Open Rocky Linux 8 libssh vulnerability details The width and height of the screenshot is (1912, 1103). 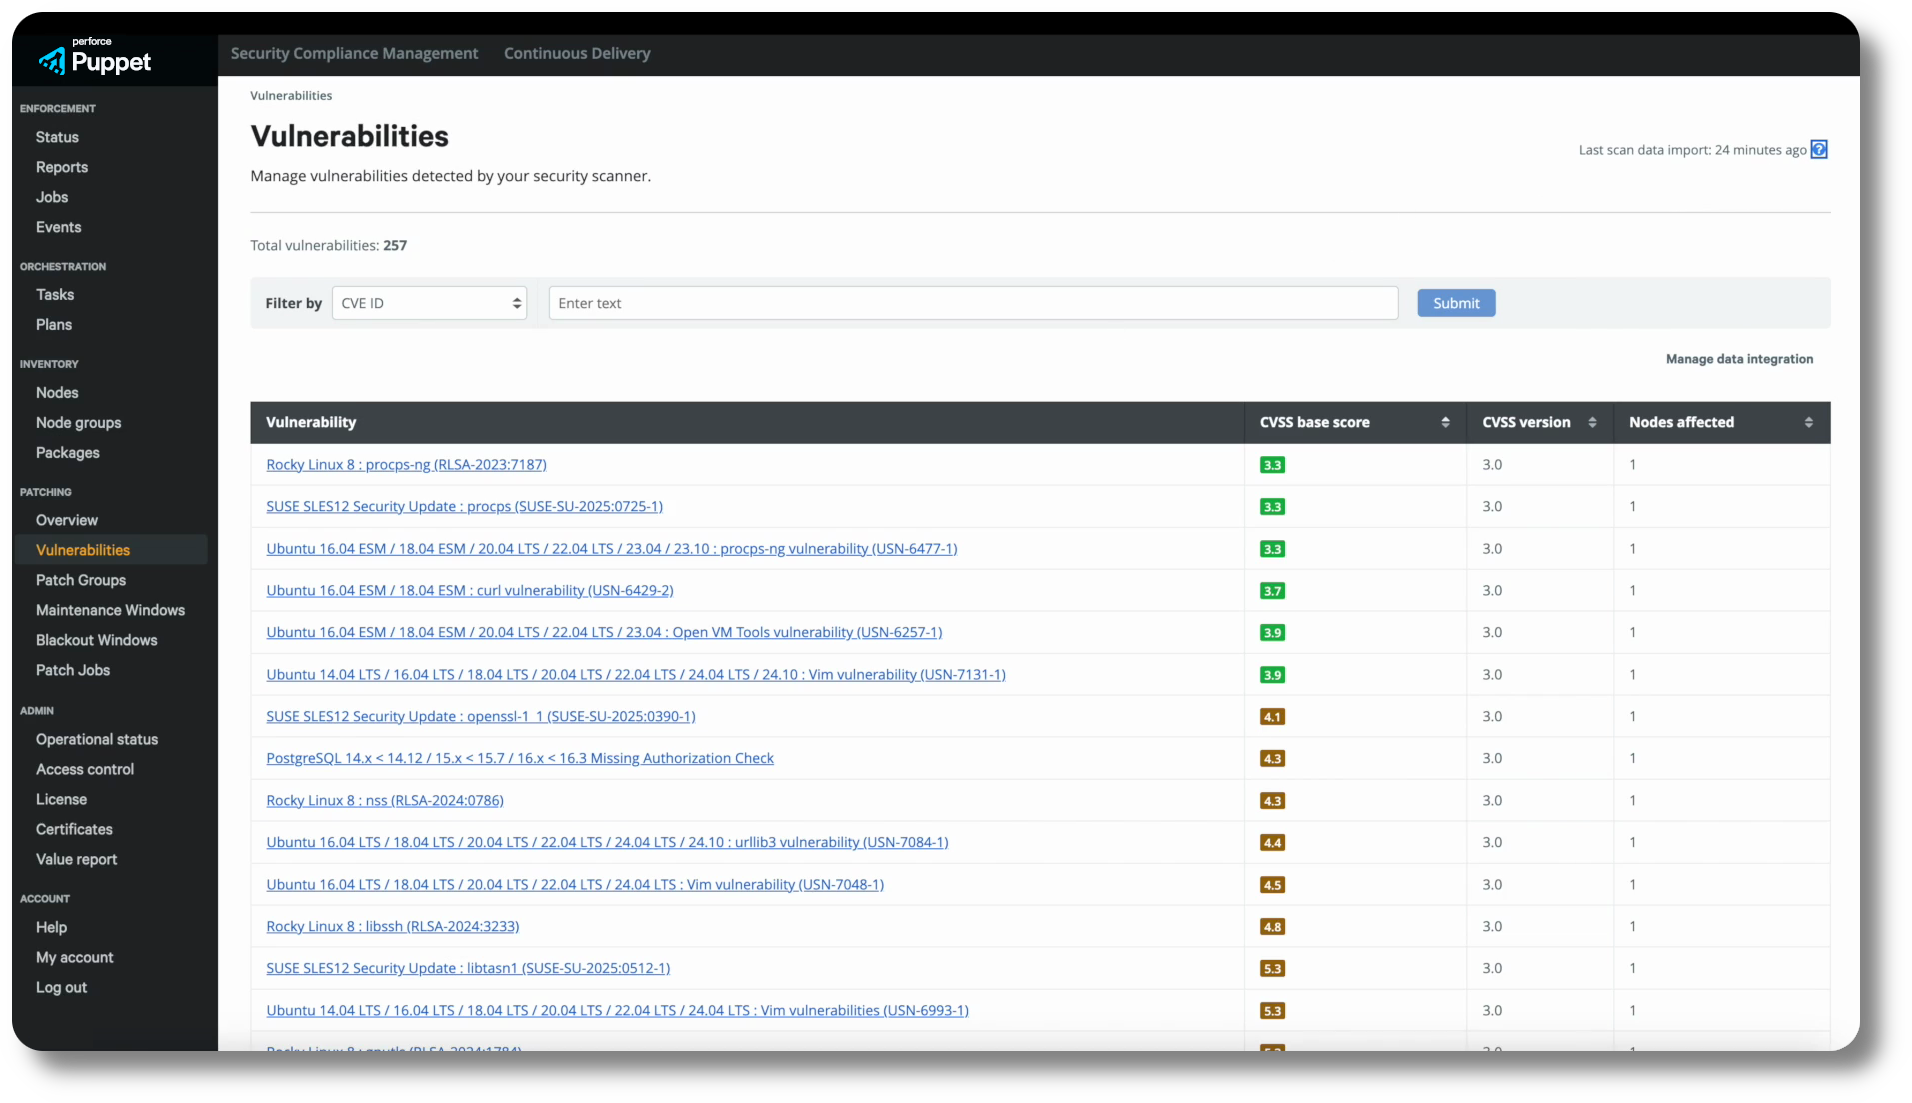coord(392,926)
